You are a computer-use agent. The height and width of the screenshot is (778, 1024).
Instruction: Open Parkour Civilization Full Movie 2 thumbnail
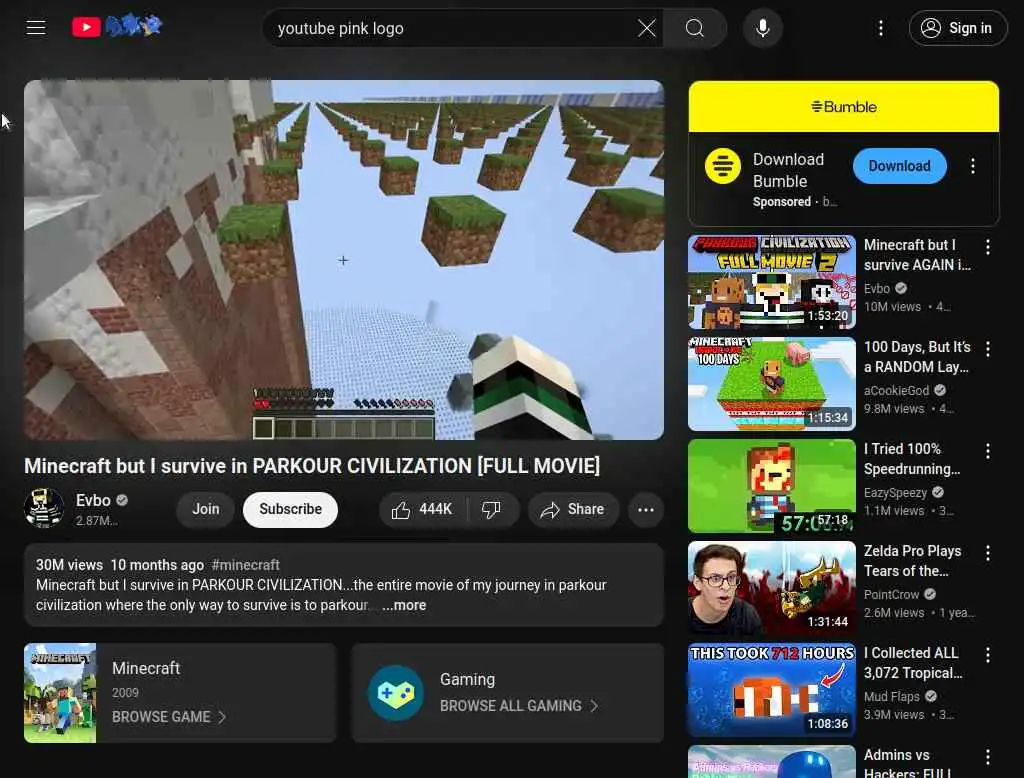(x=771, y=282)
